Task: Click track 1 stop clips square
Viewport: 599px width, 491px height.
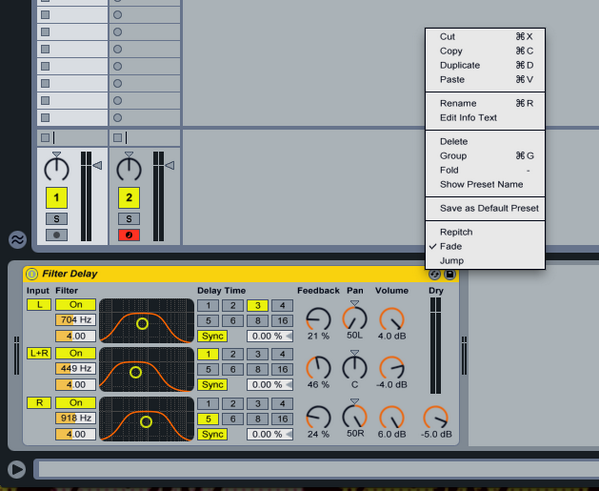Action: [45, 138]
